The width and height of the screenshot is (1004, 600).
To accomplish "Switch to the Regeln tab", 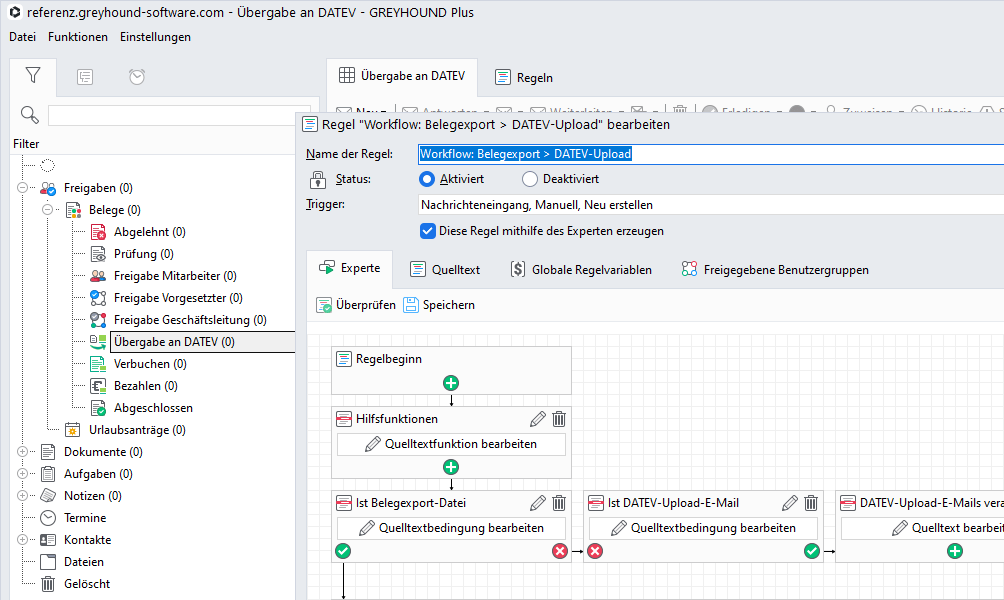I will coord(524,77).
